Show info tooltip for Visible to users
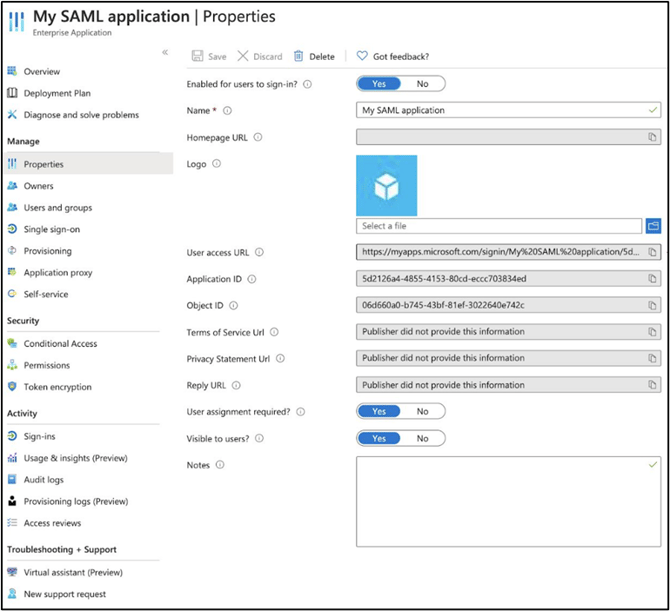The width and height of the screenshot is (670, 611). 259,438
